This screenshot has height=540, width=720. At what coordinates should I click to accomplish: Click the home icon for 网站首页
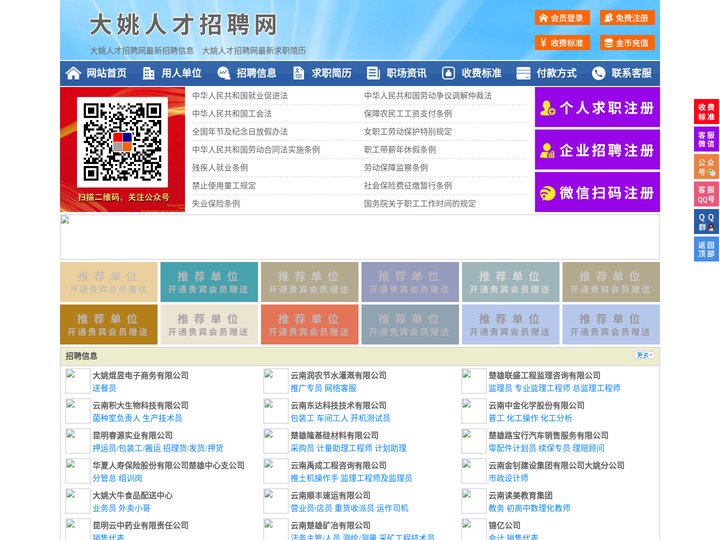click(73, 73)
